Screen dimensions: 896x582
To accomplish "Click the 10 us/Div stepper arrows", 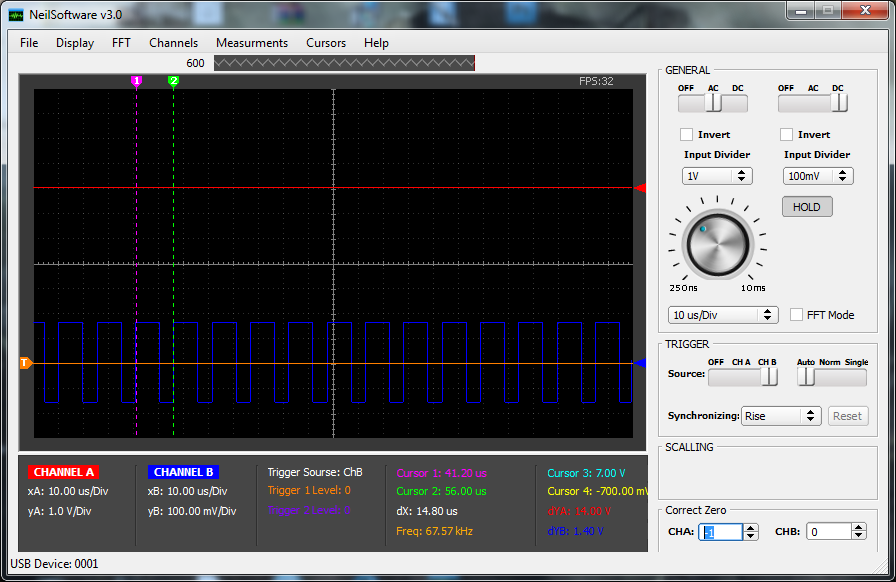I will (x=767, y=315).
